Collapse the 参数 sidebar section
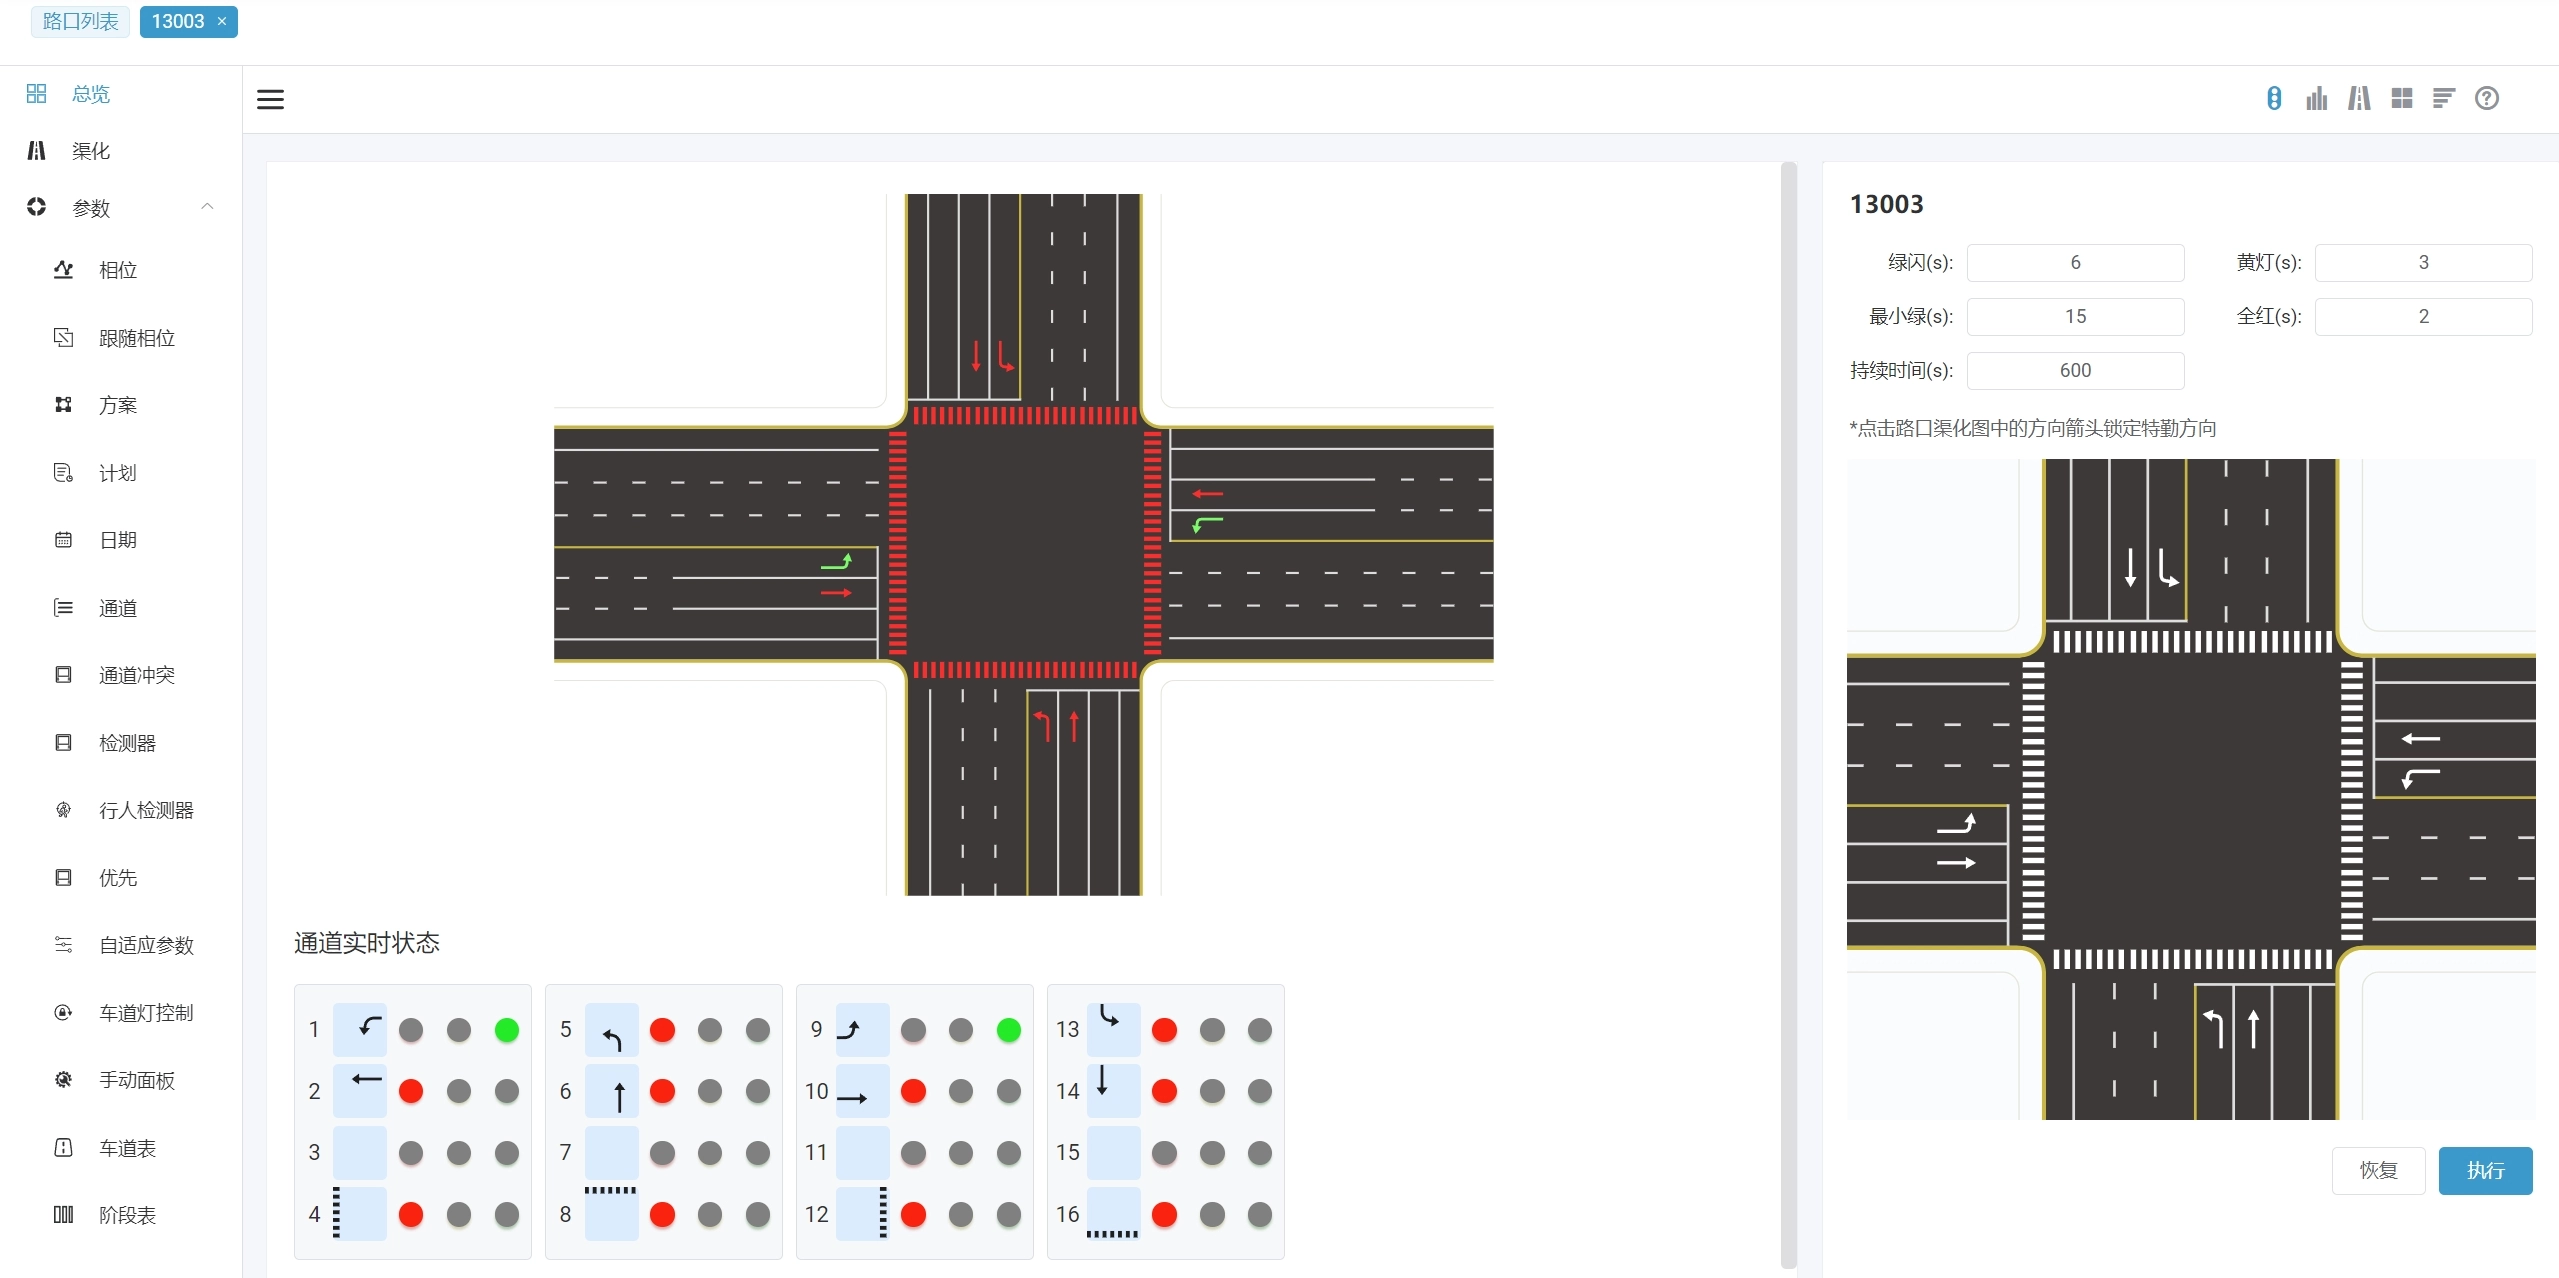 coord(207,207)
